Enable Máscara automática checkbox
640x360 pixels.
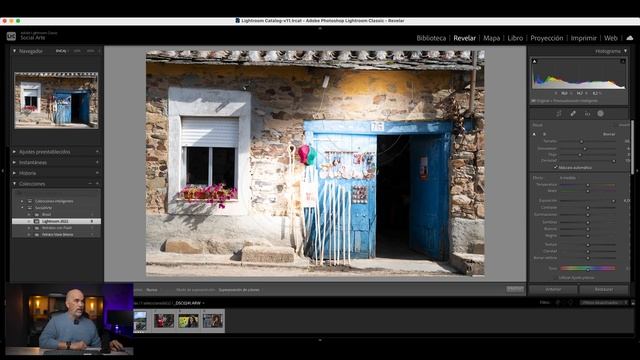pyautogui.click(x=556, y=167)
